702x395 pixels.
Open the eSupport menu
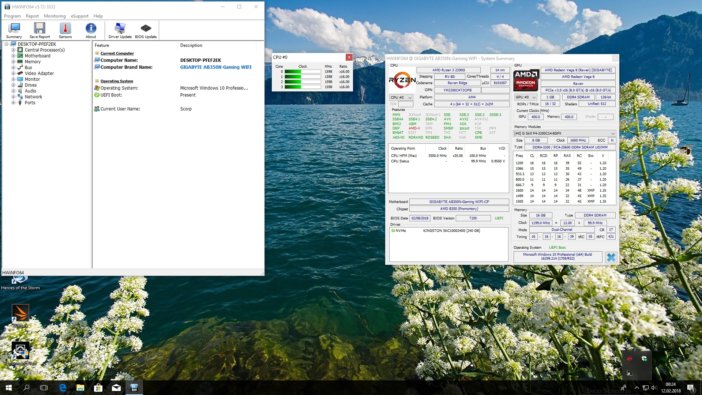click(x=80, y=16)
